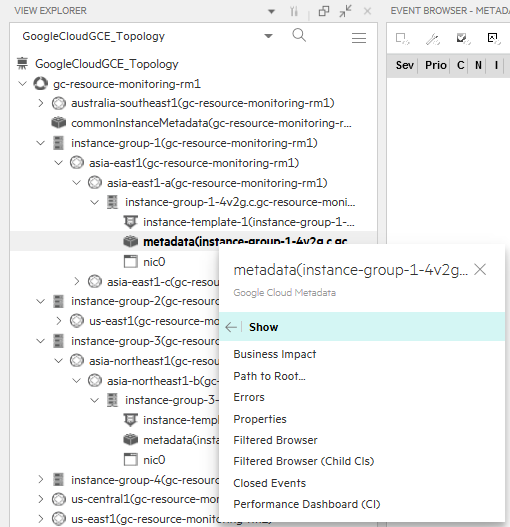Sort by the Sev column header
The width and height of the screenshot is (510, 527).
click(404, 65)
